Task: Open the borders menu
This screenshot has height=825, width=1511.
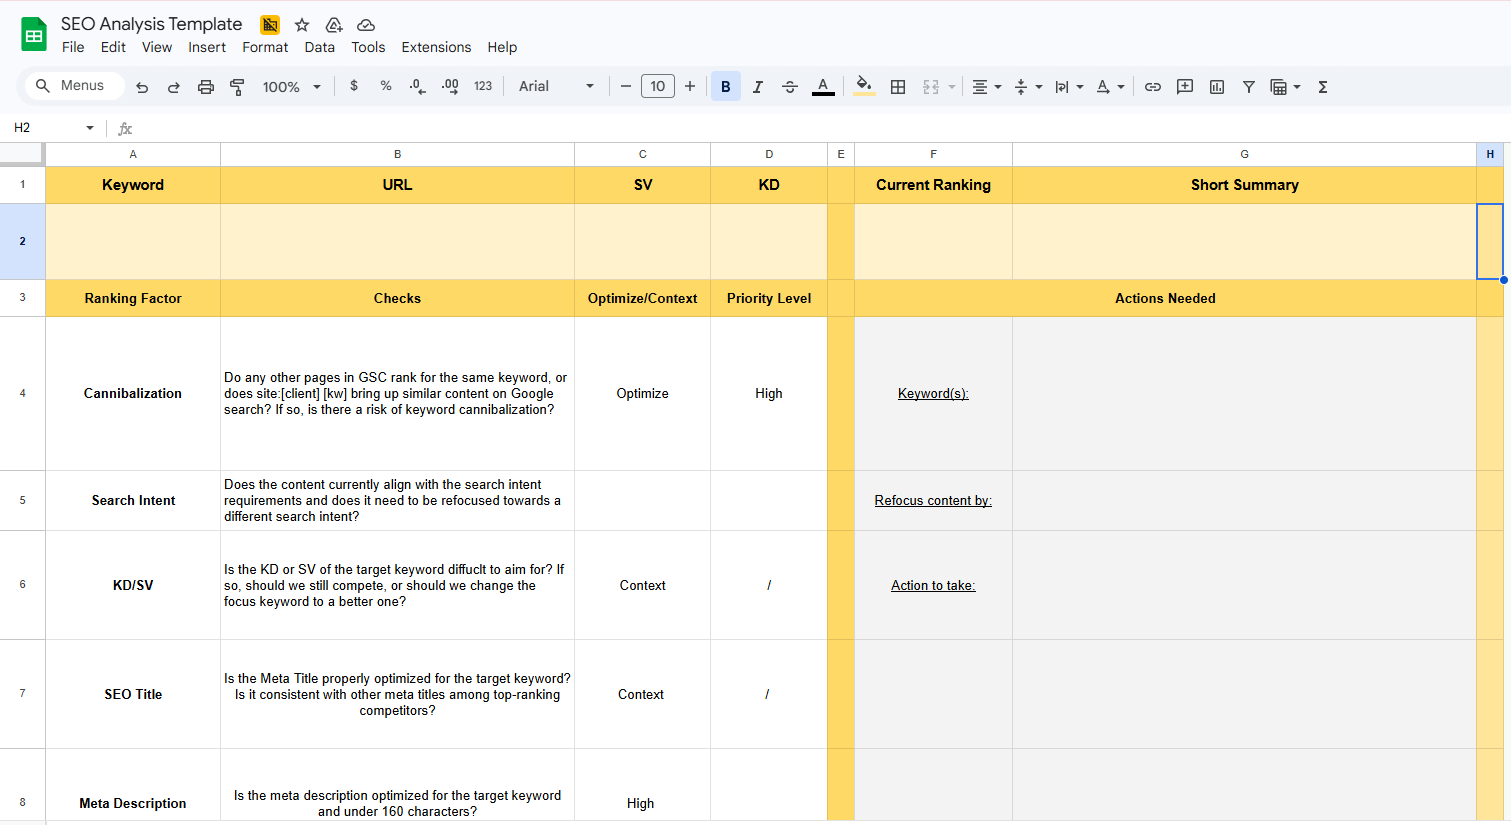Action: (x=898, y=87)
